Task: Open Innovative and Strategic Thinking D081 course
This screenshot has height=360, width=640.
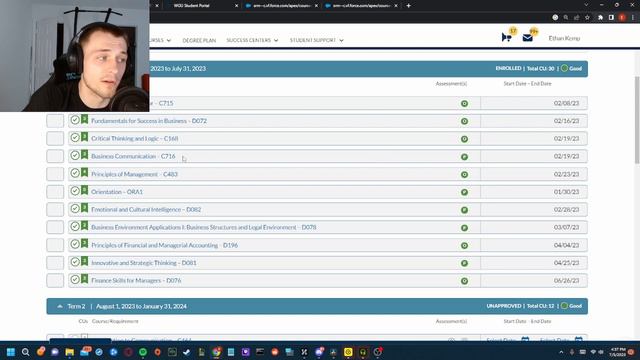Action: tap(144, 263)
